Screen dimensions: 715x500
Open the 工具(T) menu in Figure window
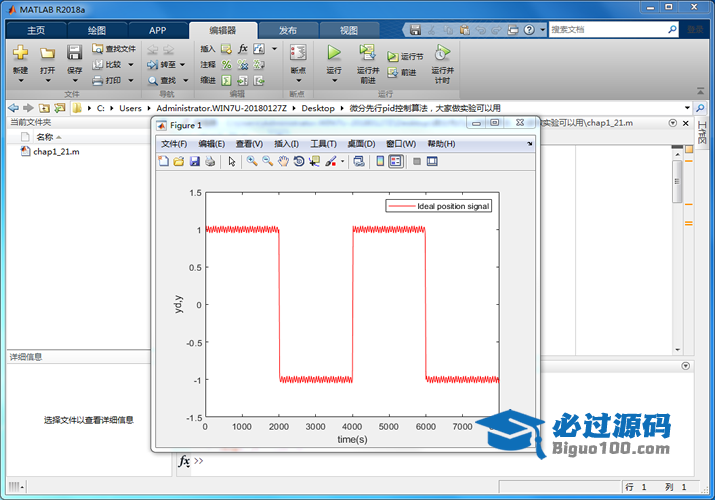pyautogui.click(x=323, y=144)
